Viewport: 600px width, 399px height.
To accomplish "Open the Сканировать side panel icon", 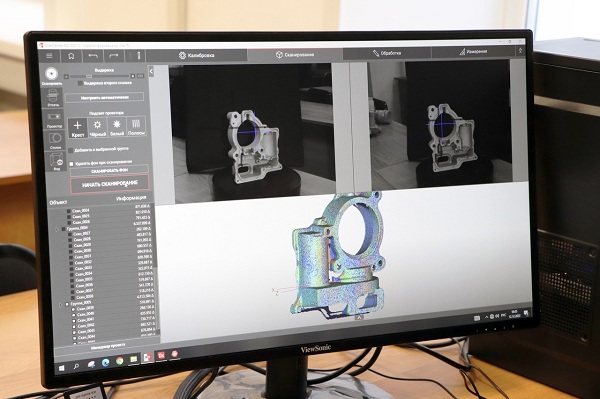I will pos(51,75).
